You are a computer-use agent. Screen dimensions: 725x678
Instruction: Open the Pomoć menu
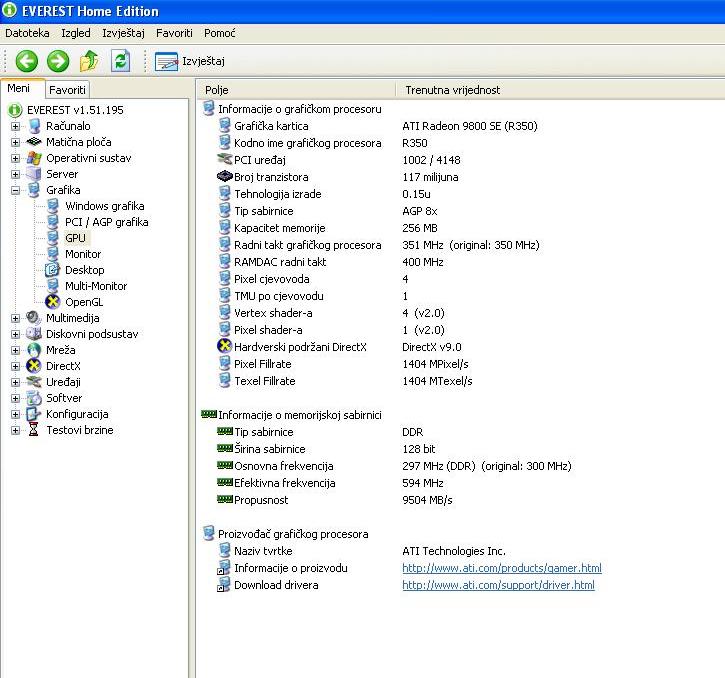pos(219,33)
